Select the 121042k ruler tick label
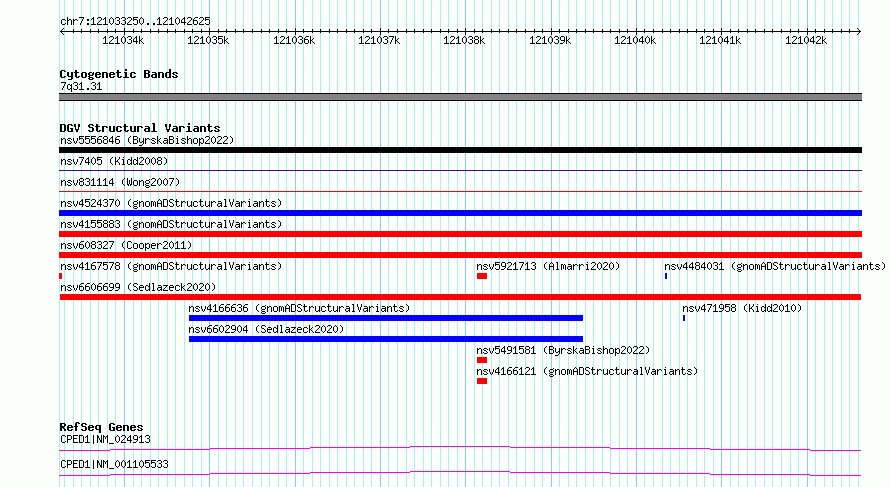The width and height of the screenshot is (890, 487). pyautogui.click(x=806, y=40)
